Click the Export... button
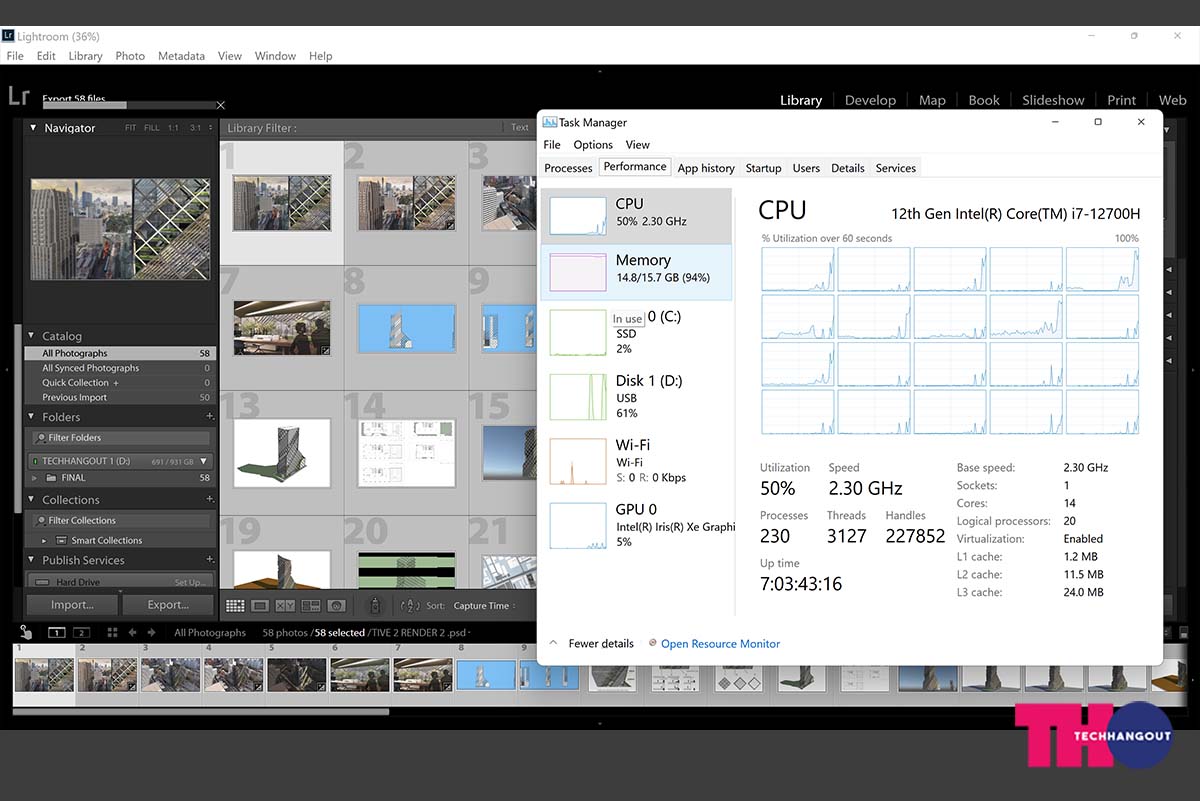 168,605
